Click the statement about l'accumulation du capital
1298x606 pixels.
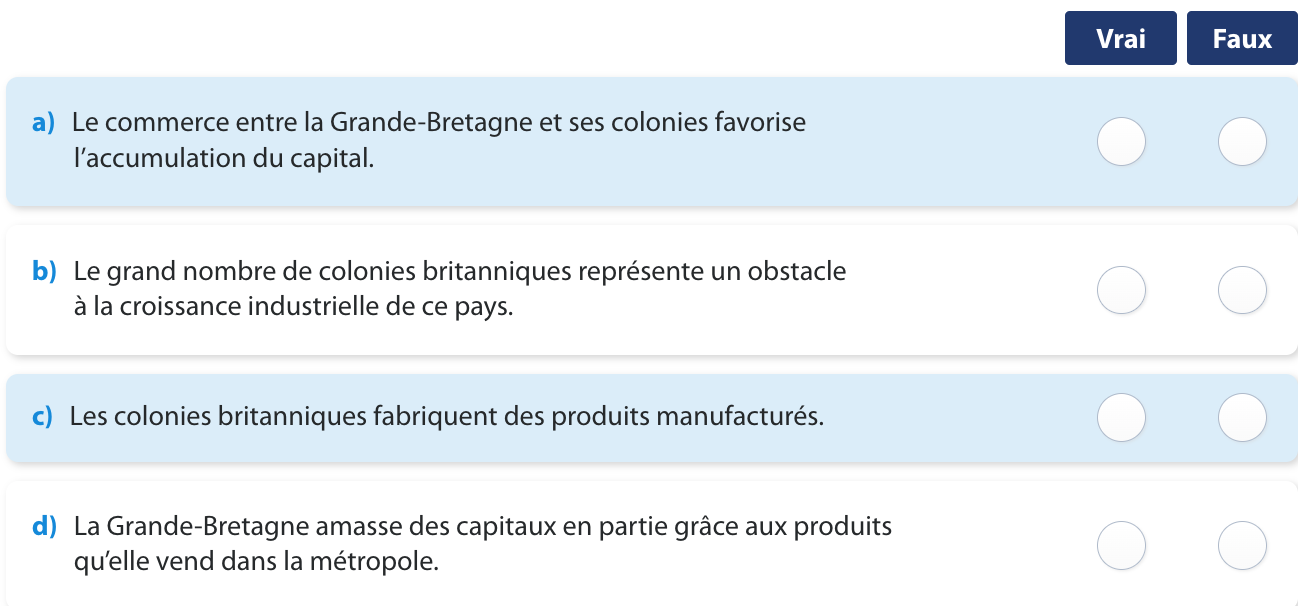(x=438, y=141)
